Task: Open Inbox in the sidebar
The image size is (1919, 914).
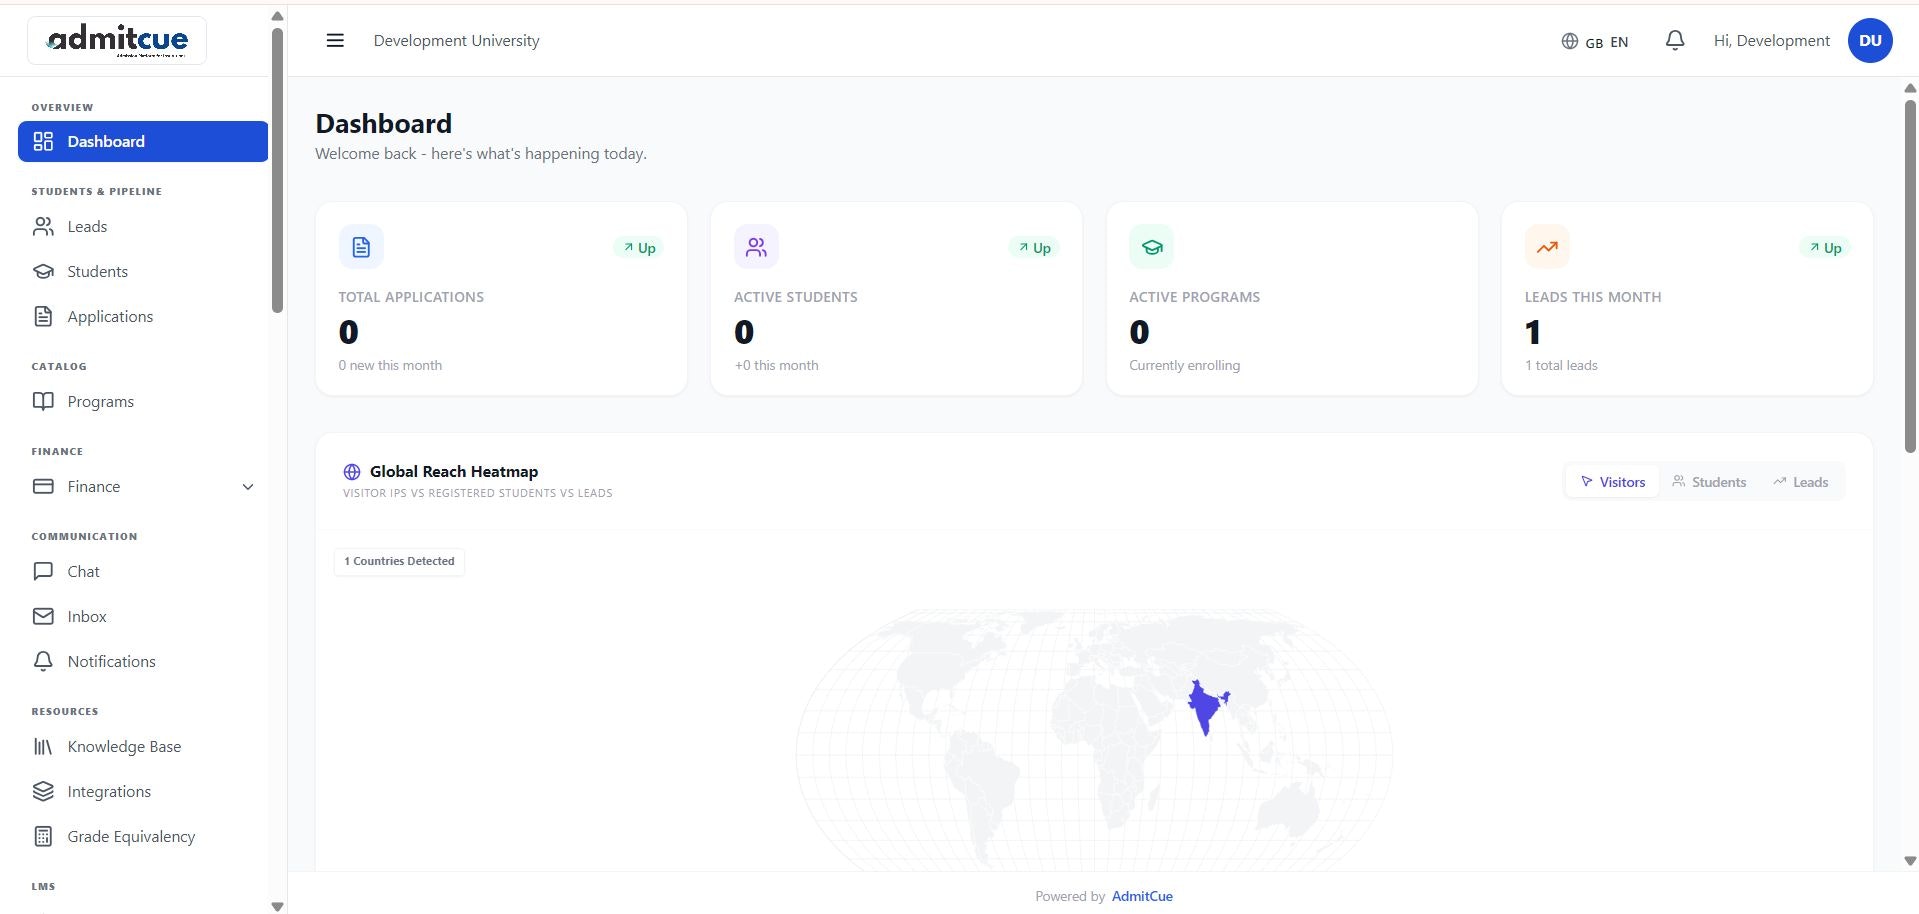Action: 143,617
